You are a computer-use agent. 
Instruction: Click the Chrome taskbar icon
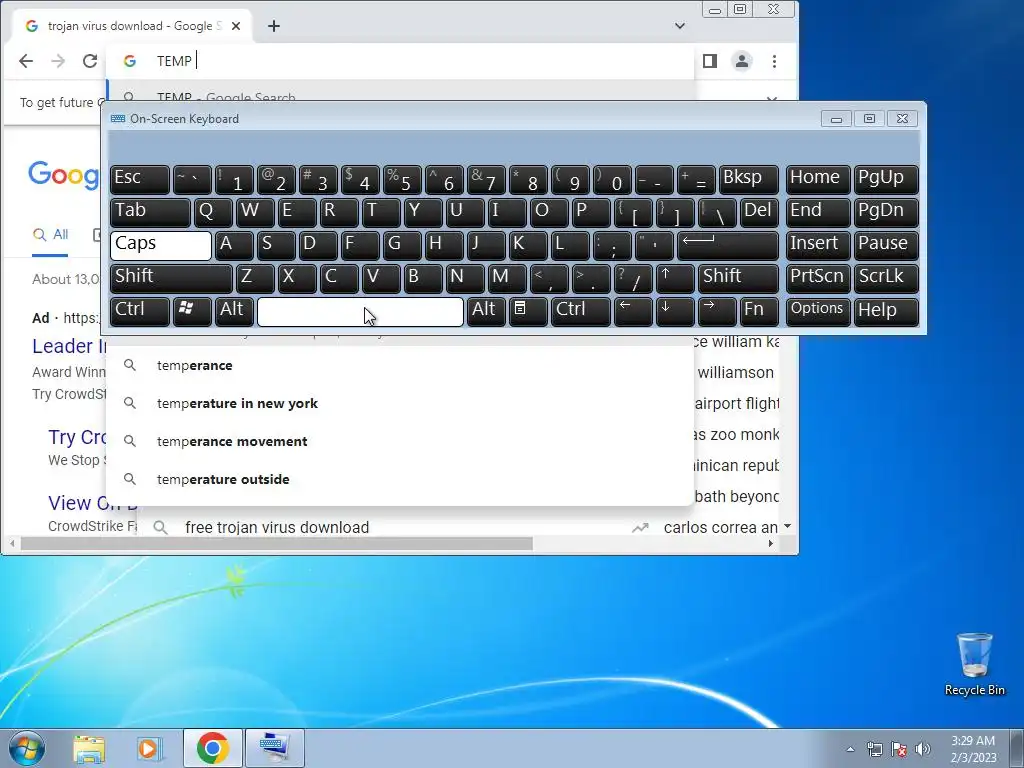(212, 748)
